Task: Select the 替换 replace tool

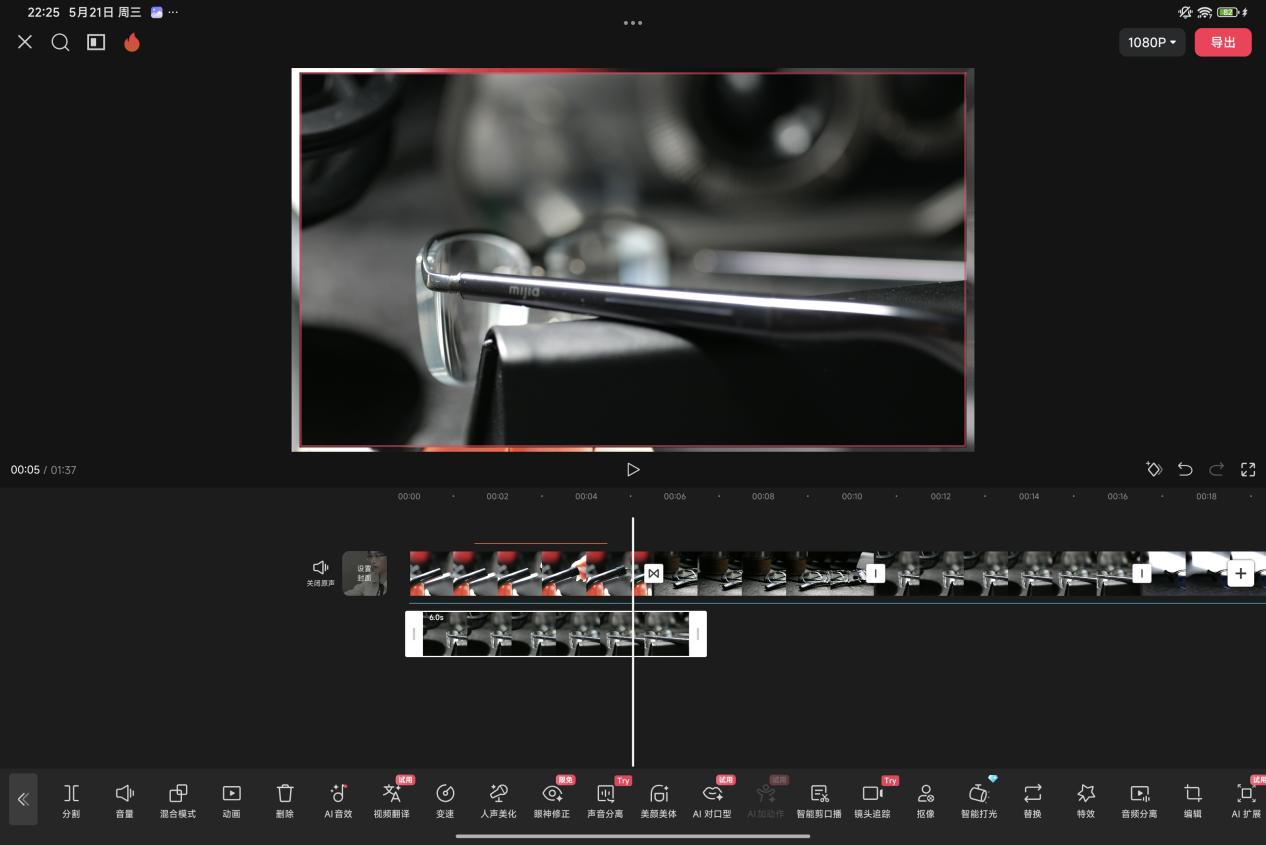Action: pyautogui.click(x=1033, y=801)
